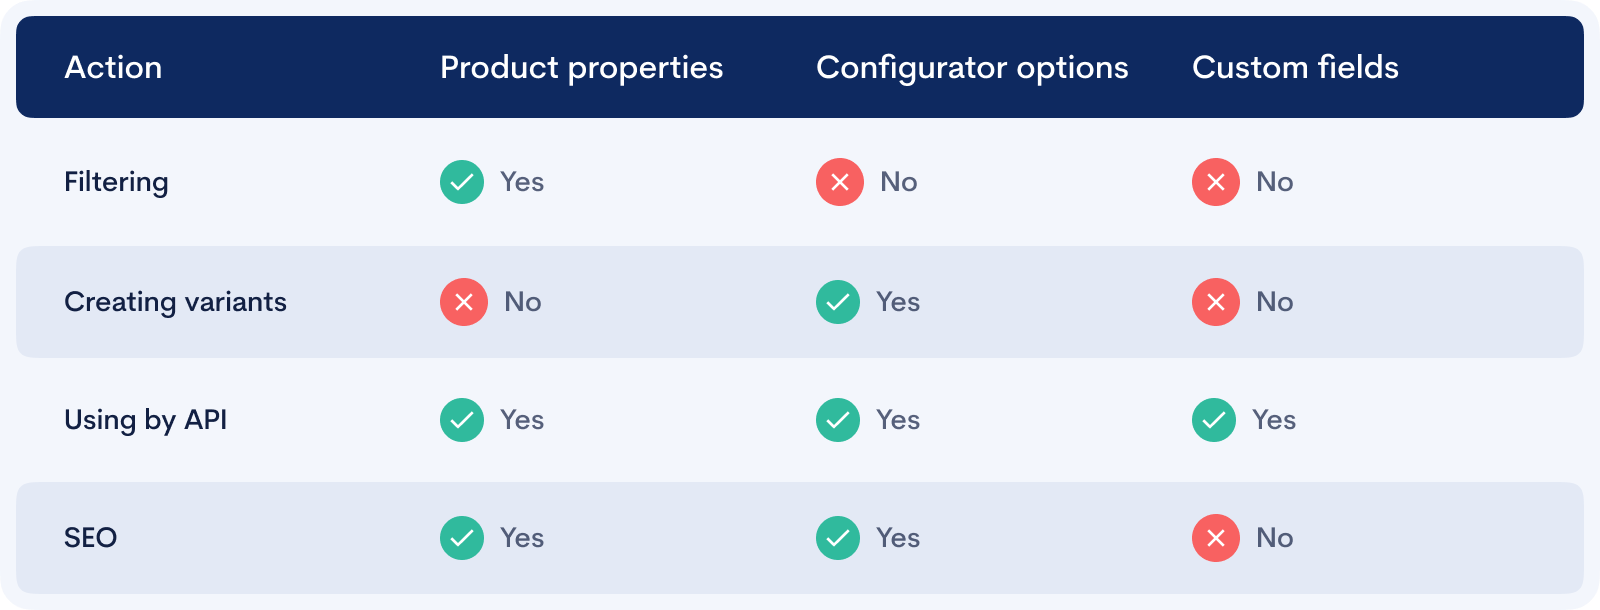Click the red X icon for Filtering Custom fields
1600x610 pixels.
tap(1216, 182)
